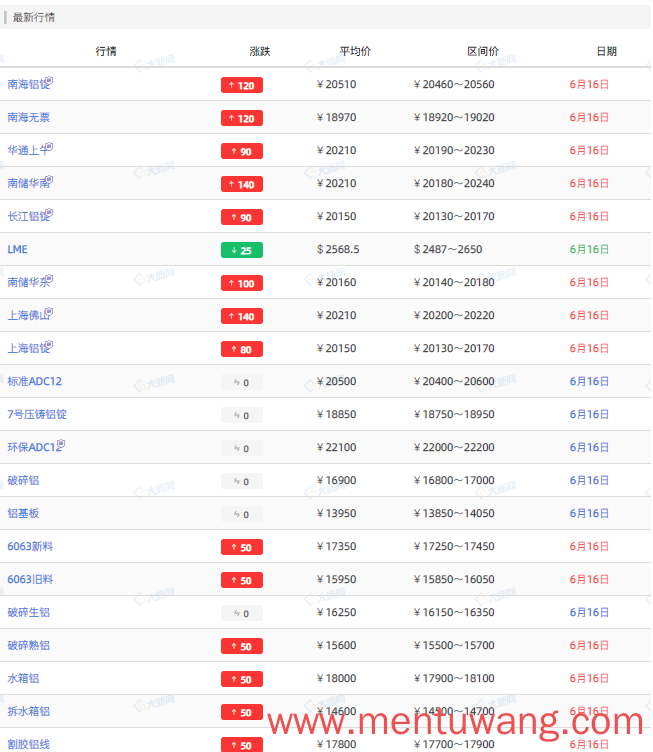The image size is (653, 752).
Task: Click the red up-140 badge for 南储华南
Action: click(x=242, y=185)
